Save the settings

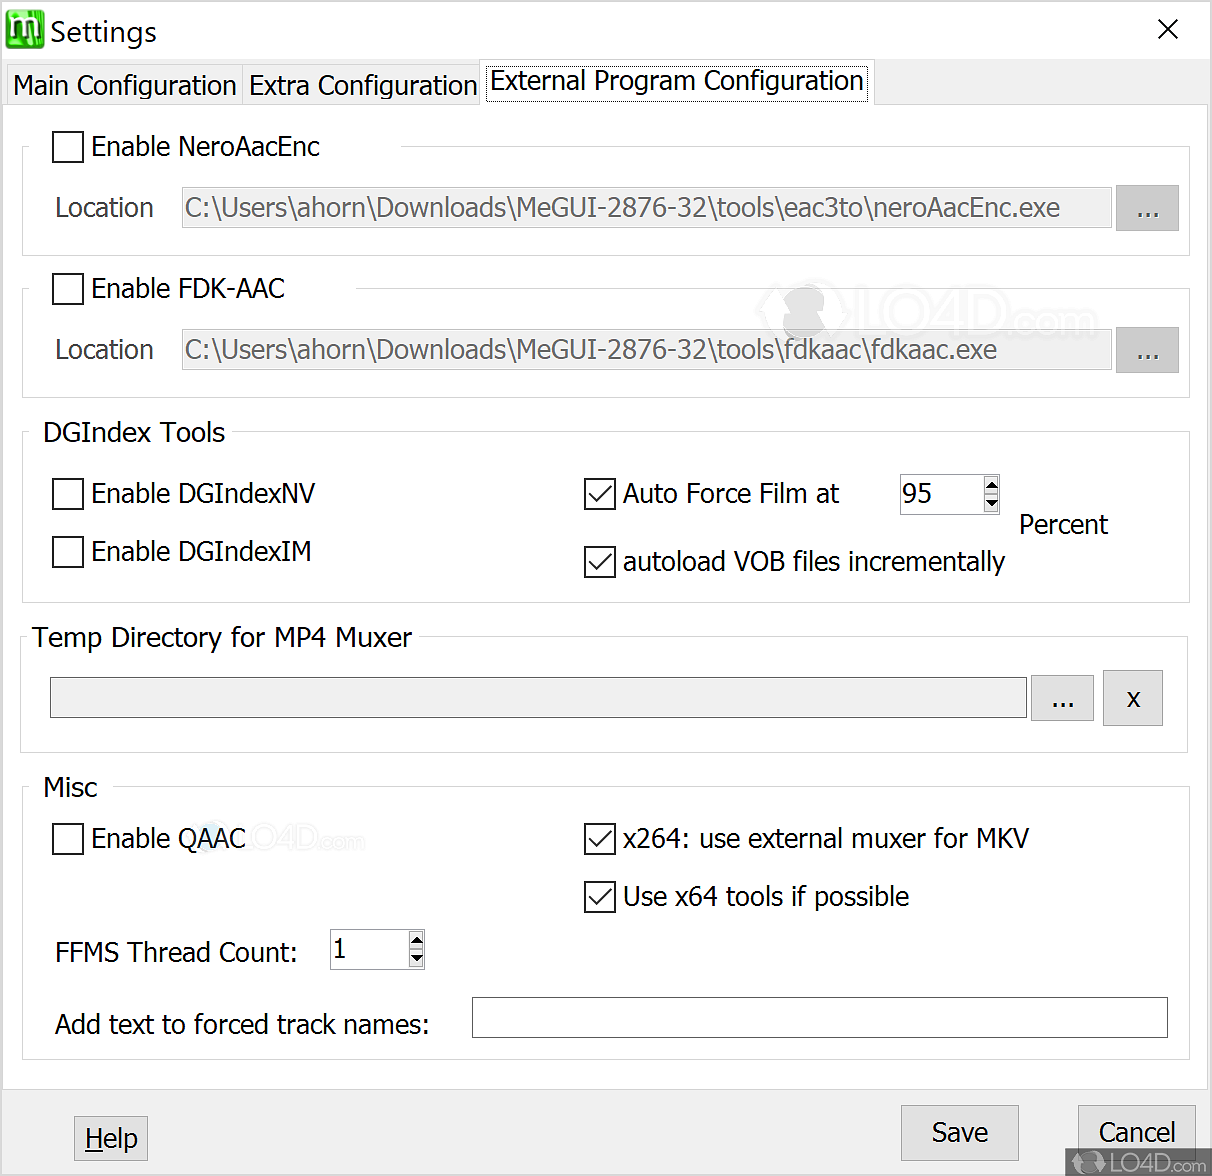tap(959, 1132)
